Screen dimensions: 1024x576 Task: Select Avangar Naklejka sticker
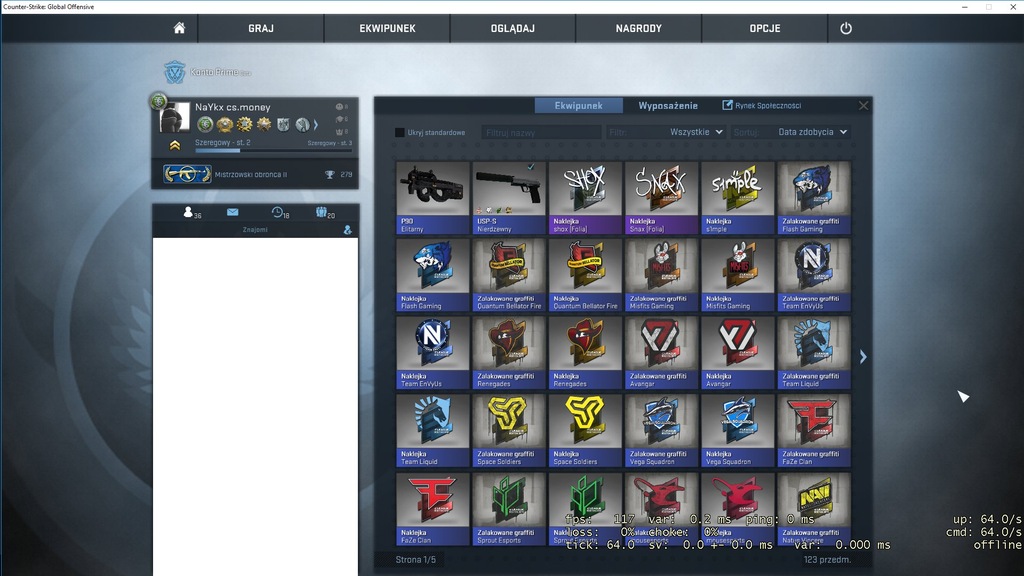click(737, 353)
